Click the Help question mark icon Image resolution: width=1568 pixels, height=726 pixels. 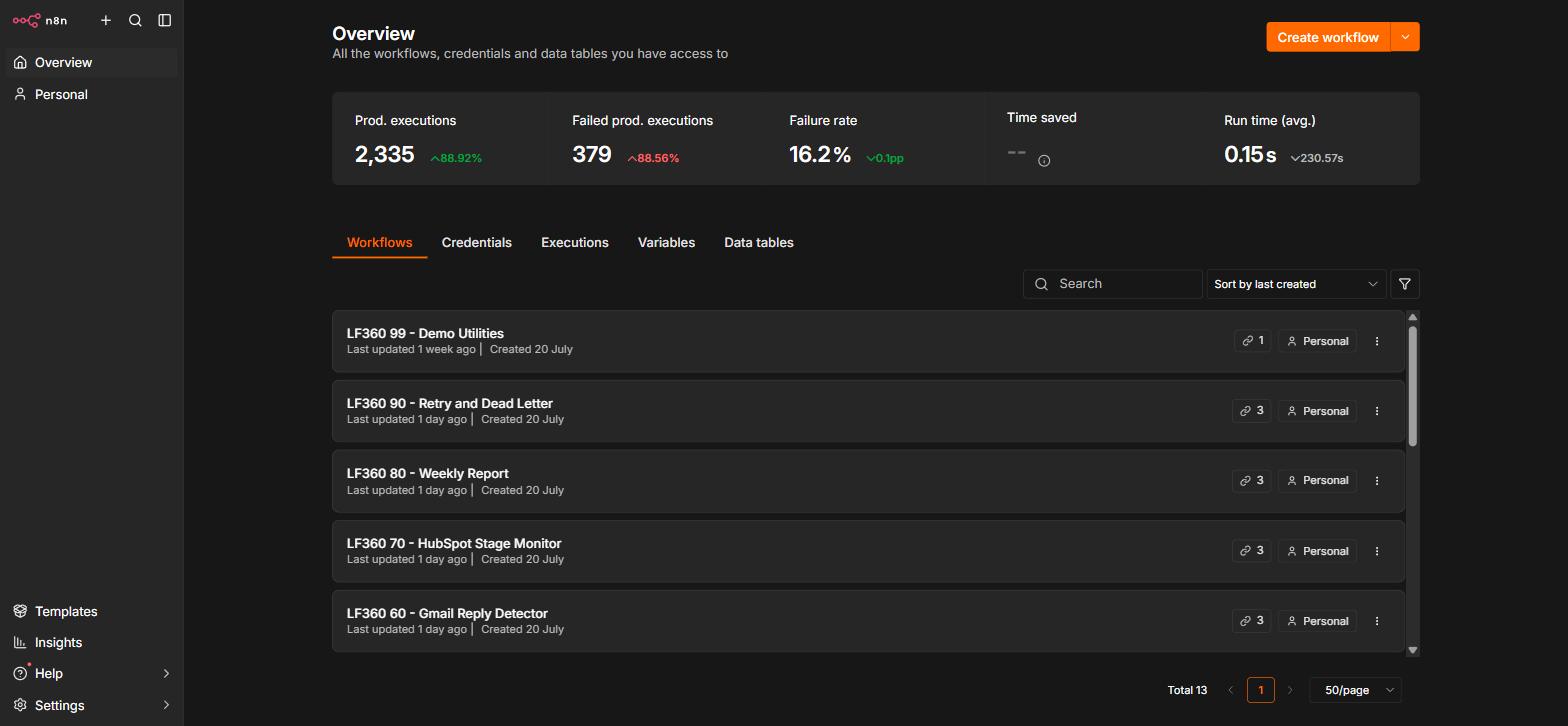click(20, 674)
